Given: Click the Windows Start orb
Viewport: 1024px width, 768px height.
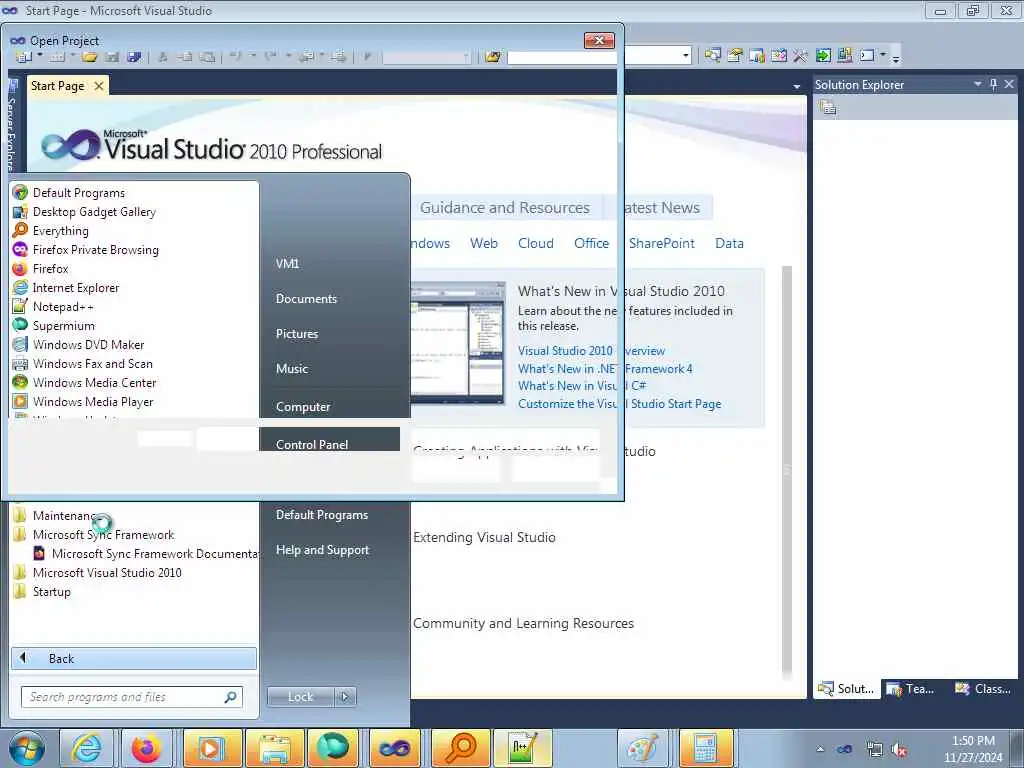Looking at the screenshot, I should [27, 748].
